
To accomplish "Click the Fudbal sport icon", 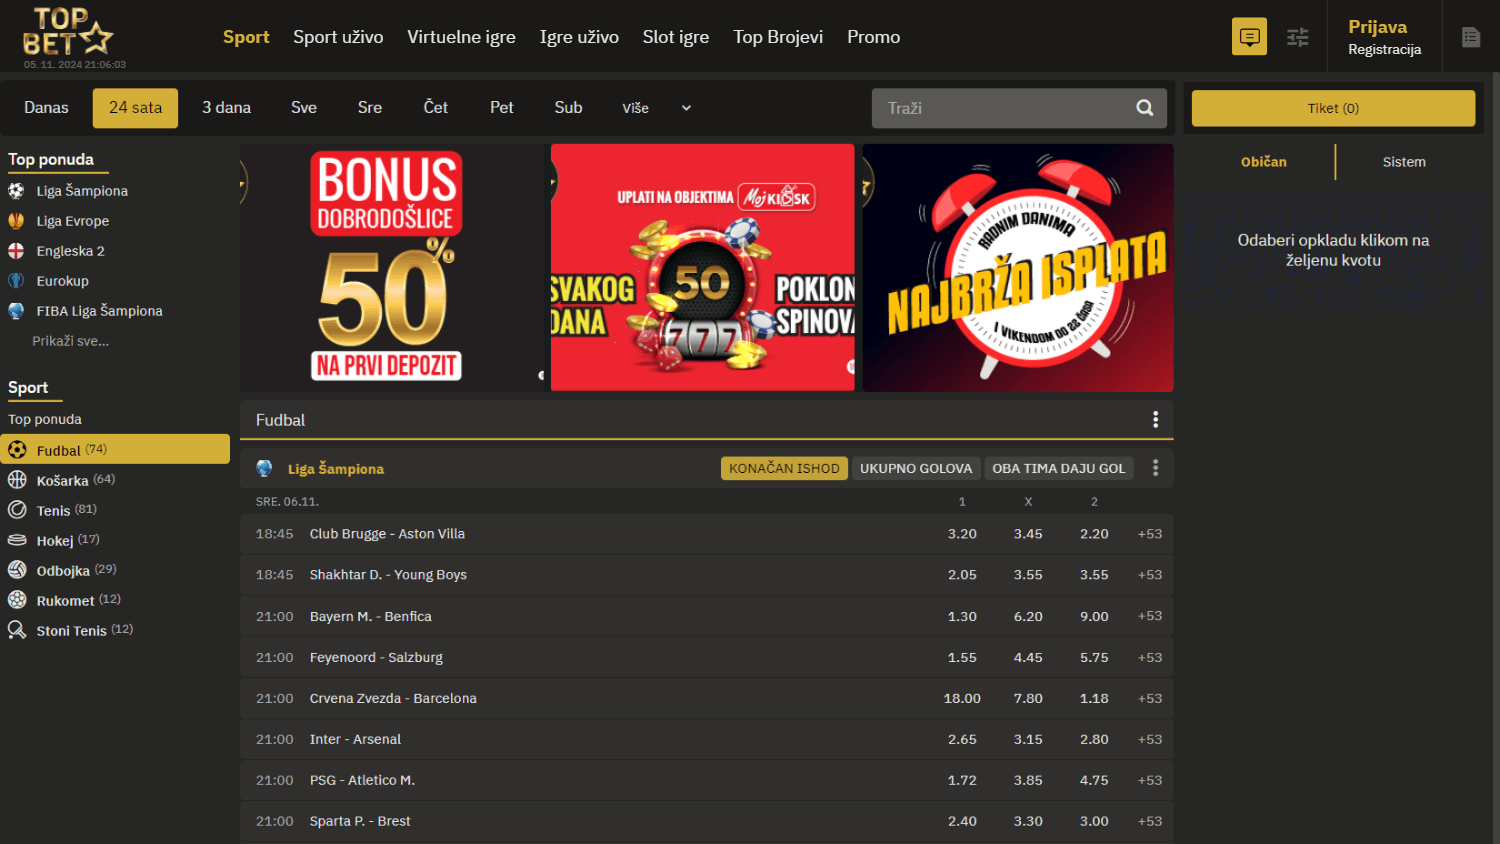I will point(17,450).
